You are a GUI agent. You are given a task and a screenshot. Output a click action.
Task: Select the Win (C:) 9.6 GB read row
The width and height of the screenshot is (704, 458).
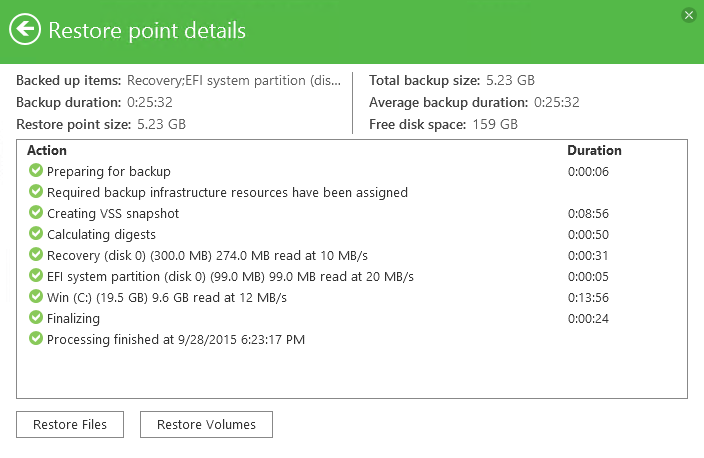(352, 298)
